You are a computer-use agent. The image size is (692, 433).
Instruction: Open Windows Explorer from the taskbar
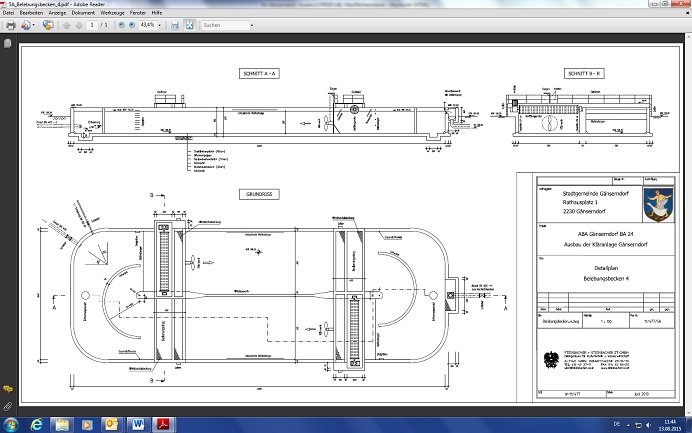pos(62,425)
